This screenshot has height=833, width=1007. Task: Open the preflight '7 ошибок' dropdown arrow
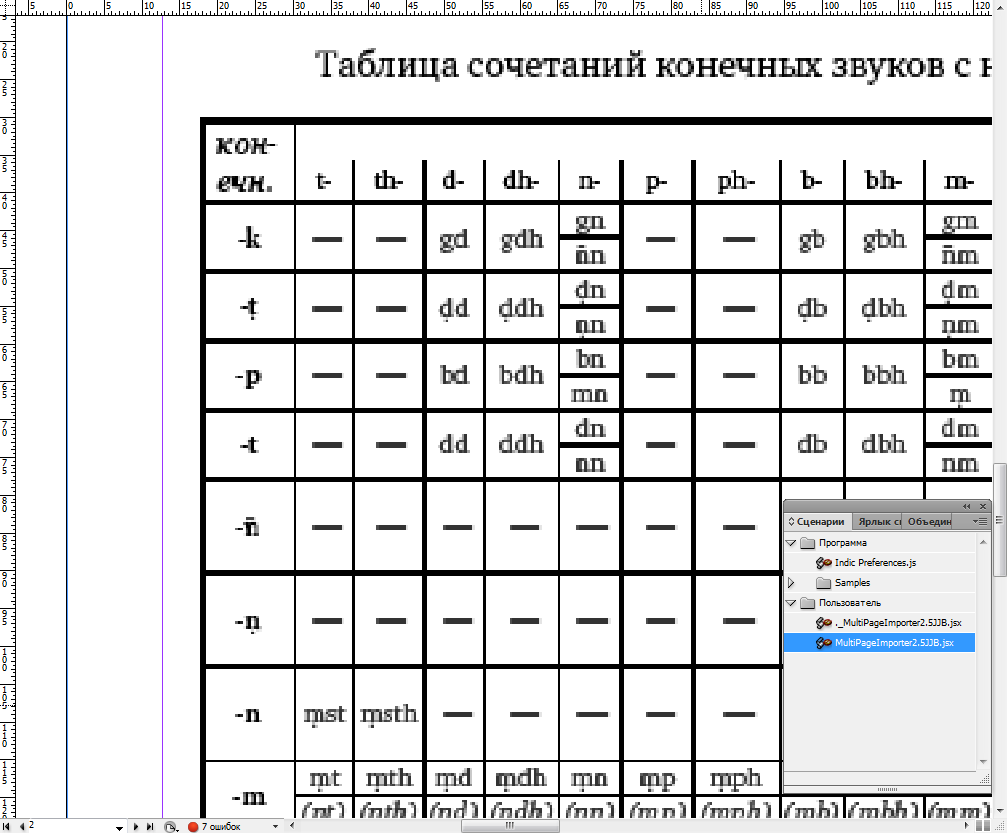(x=276, y=827)
